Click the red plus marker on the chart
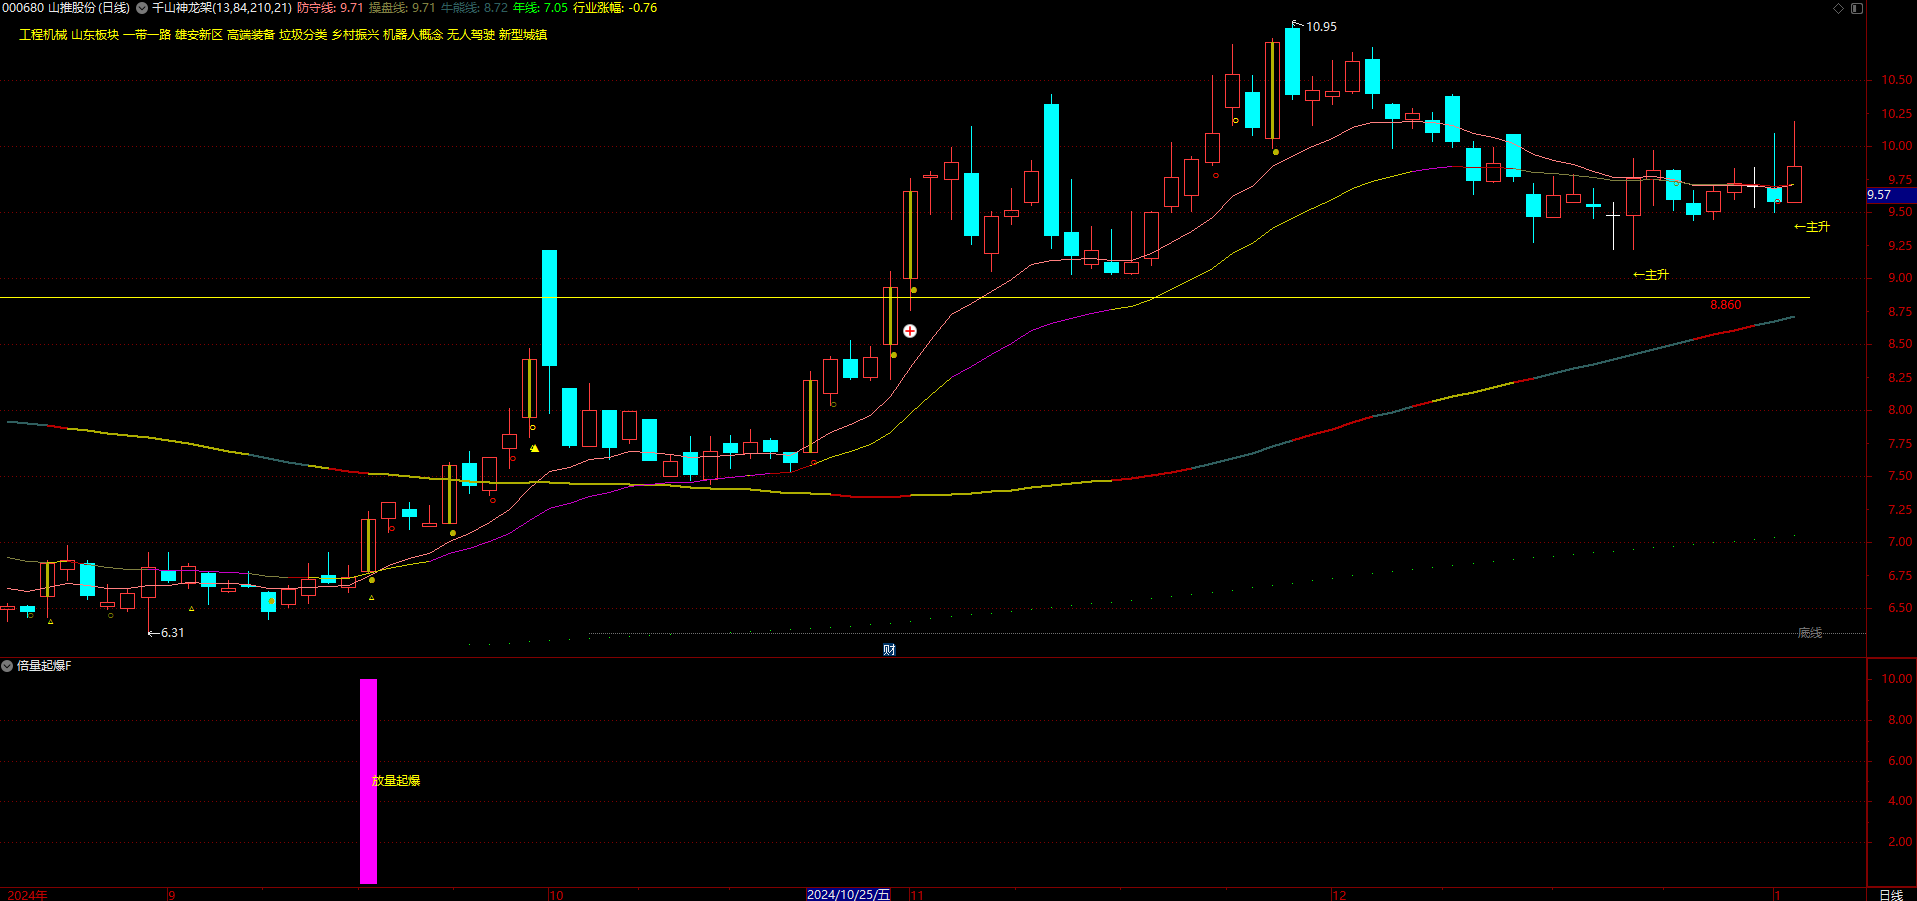 [910, 331]
